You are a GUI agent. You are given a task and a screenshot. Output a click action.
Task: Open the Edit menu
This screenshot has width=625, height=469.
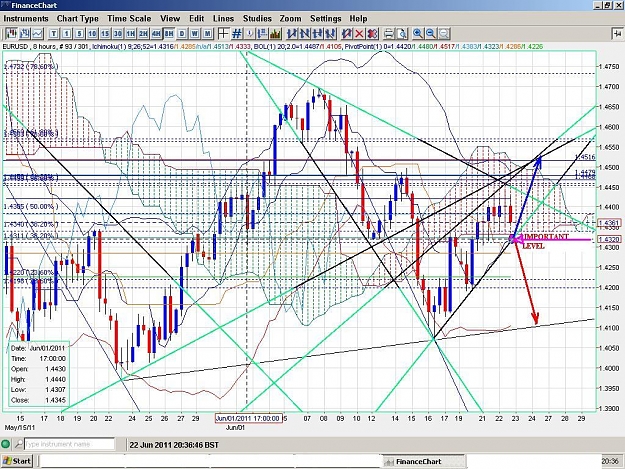[x=197, y=18]
